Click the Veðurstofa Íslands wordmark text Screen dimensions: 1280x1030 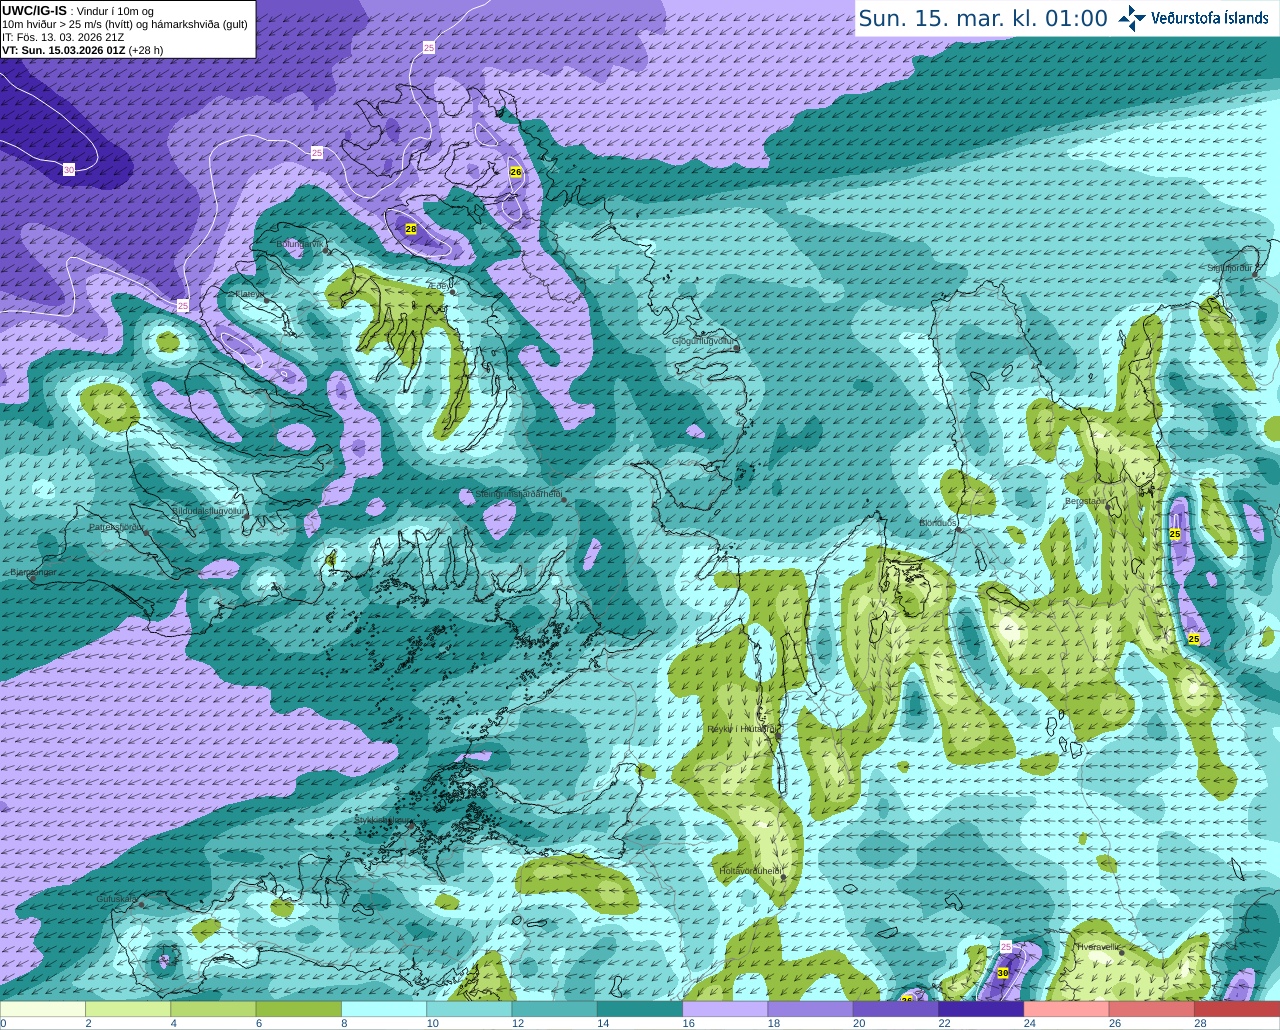[1209, 17]
